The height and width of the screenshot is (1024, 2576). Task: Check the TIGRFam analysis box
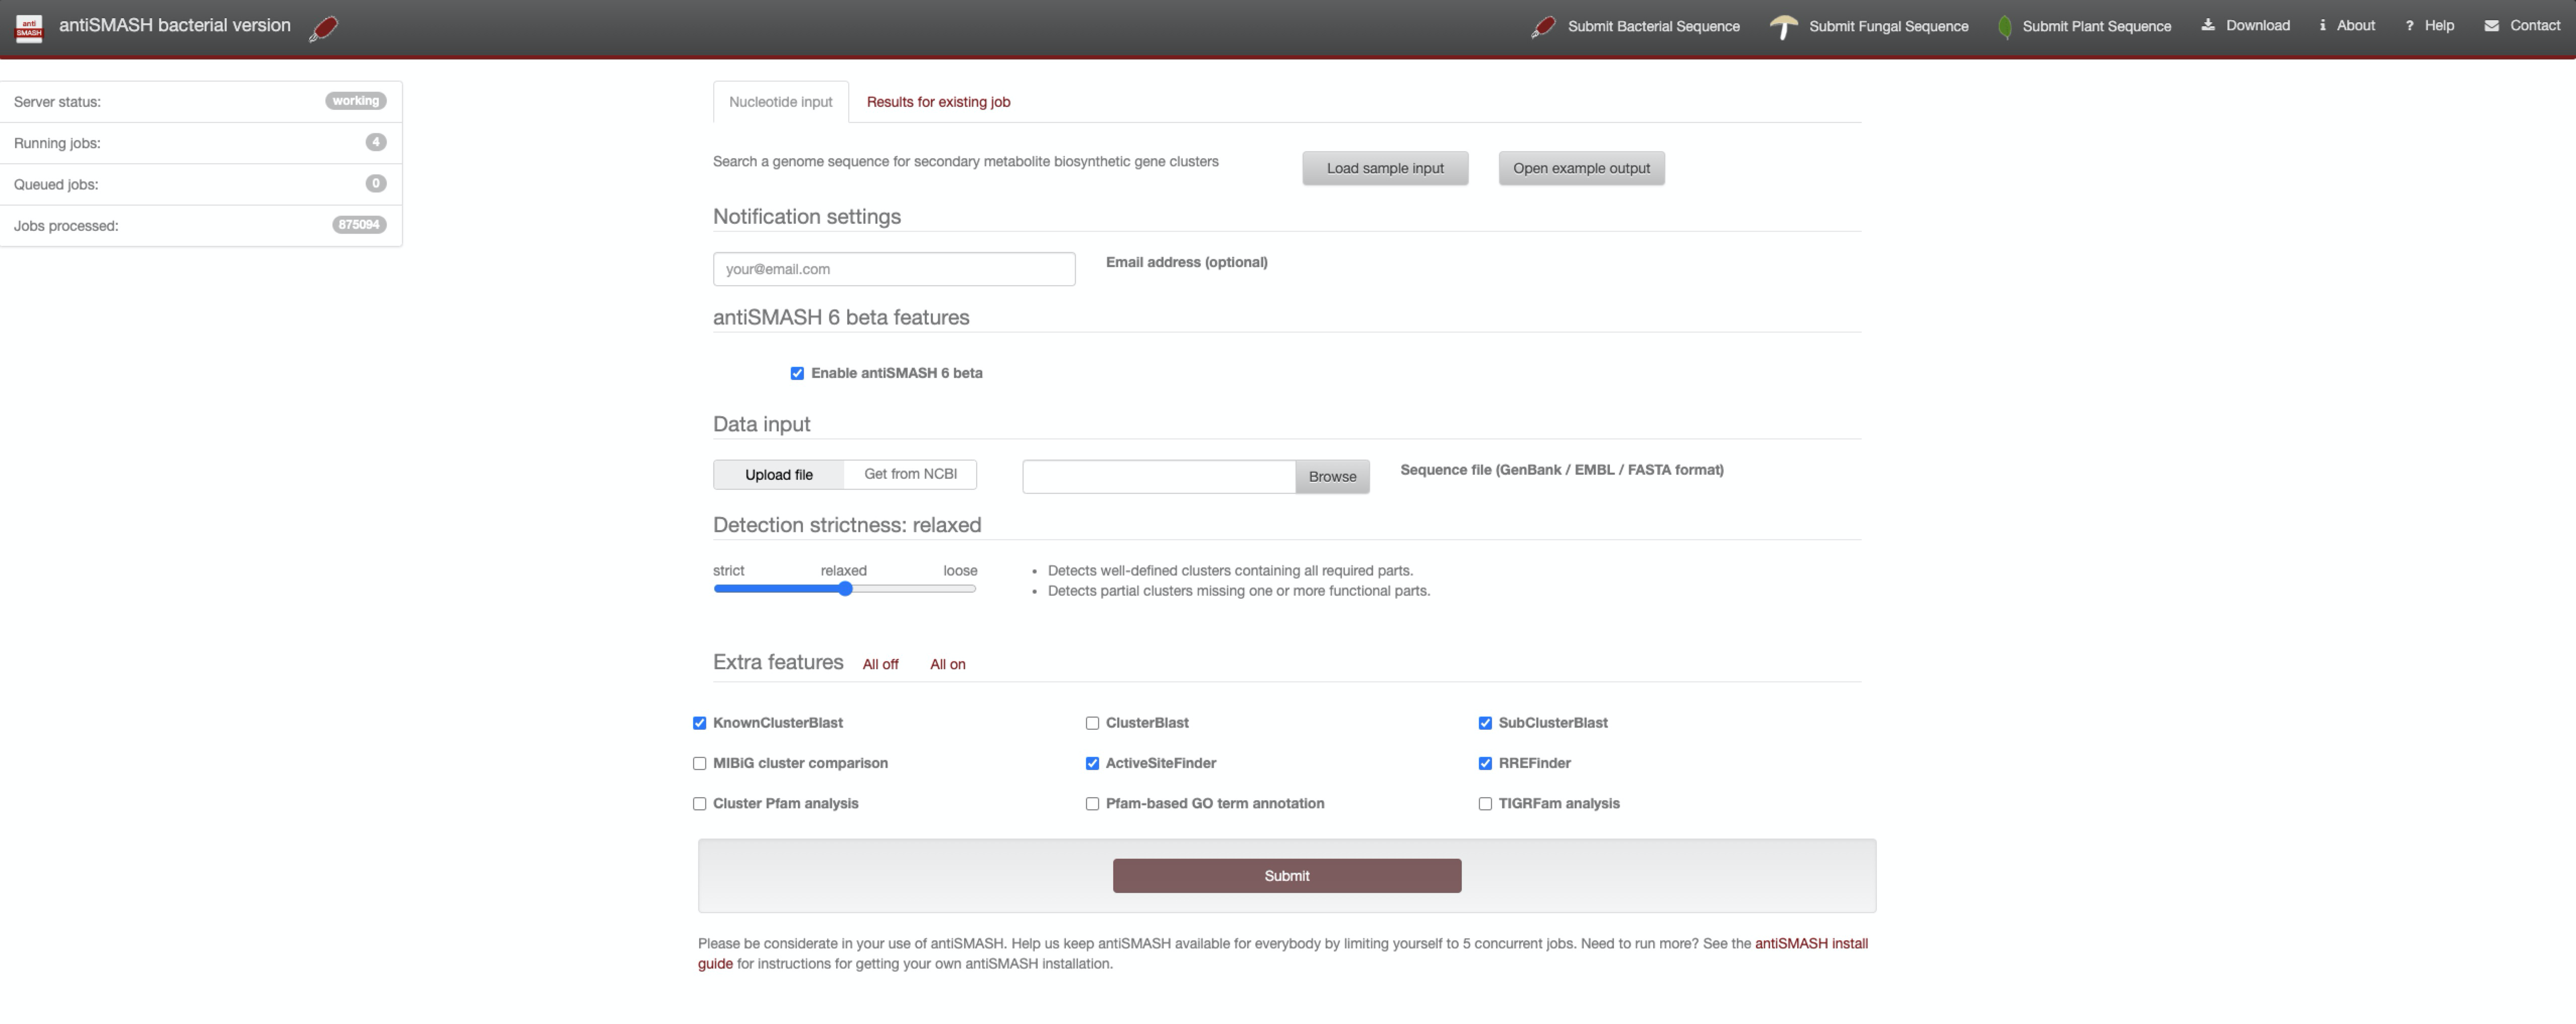coord(1485,803)
